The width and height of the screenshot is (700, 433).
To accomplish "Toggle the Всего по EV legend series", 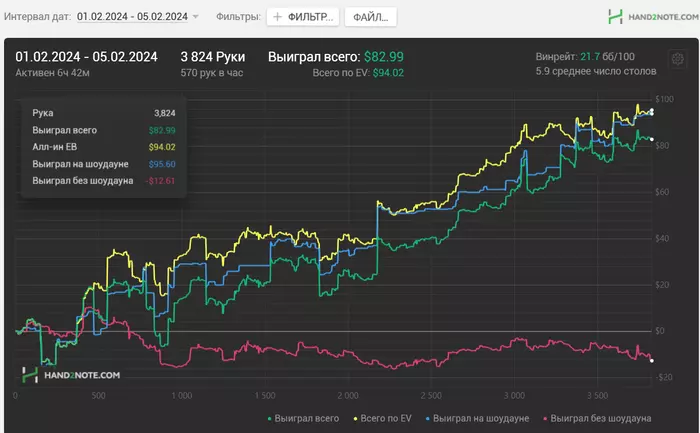I will [x=382, y=419].
